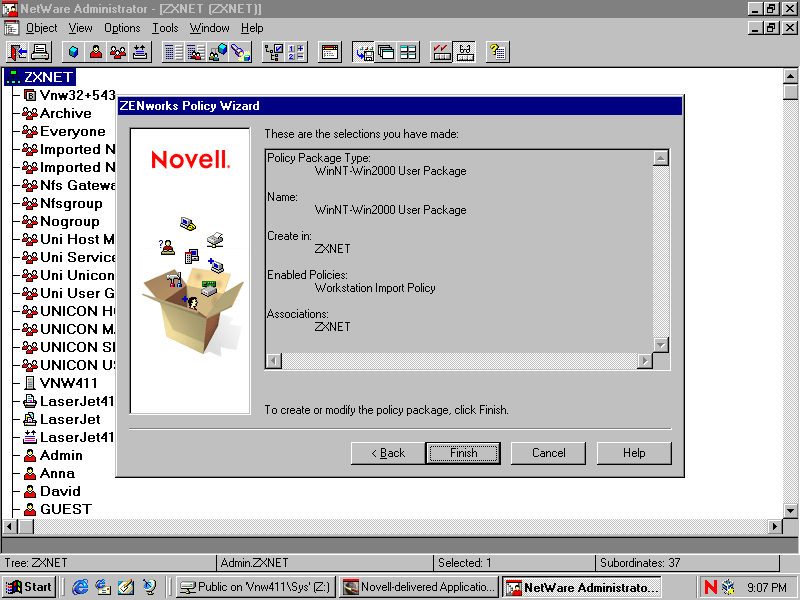Click the browser window toolbar icon
The image size is (800, 600).
330,52
